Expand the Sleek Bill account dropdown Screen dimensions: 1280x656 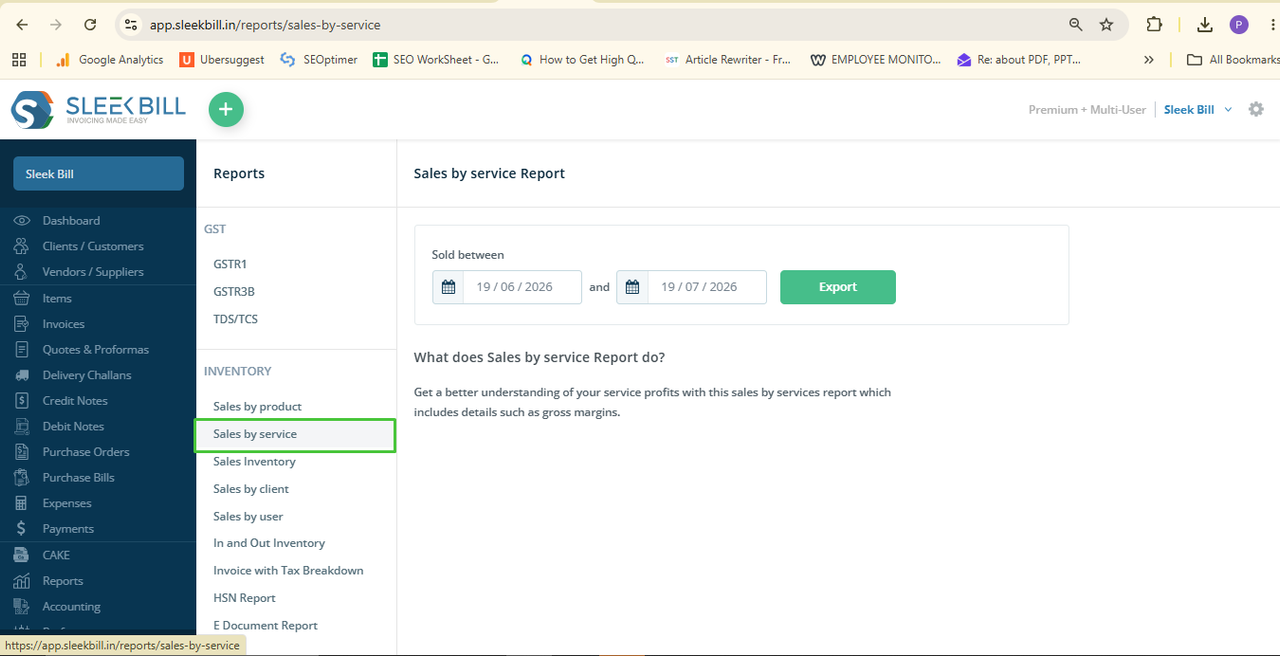click(1198, 109)
